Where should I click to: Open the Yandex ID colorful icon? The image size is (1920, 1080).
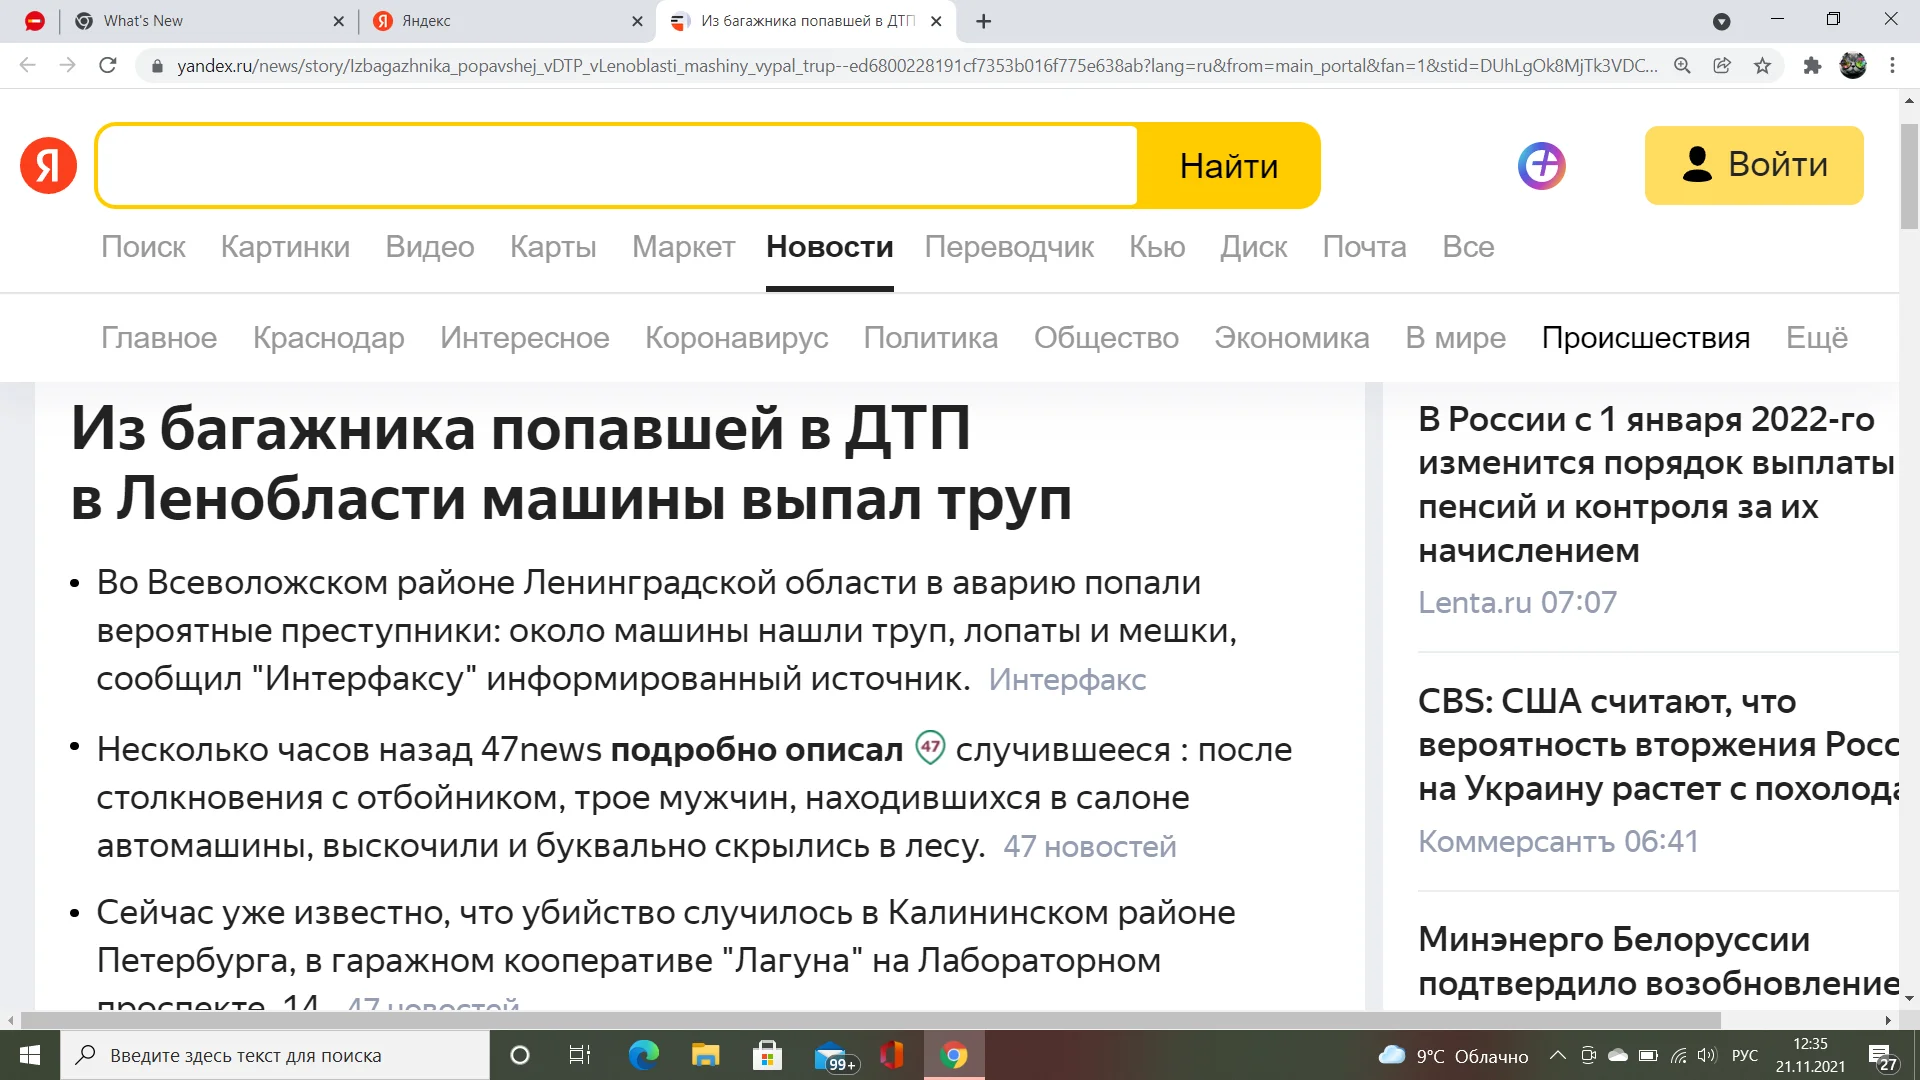1541,165
